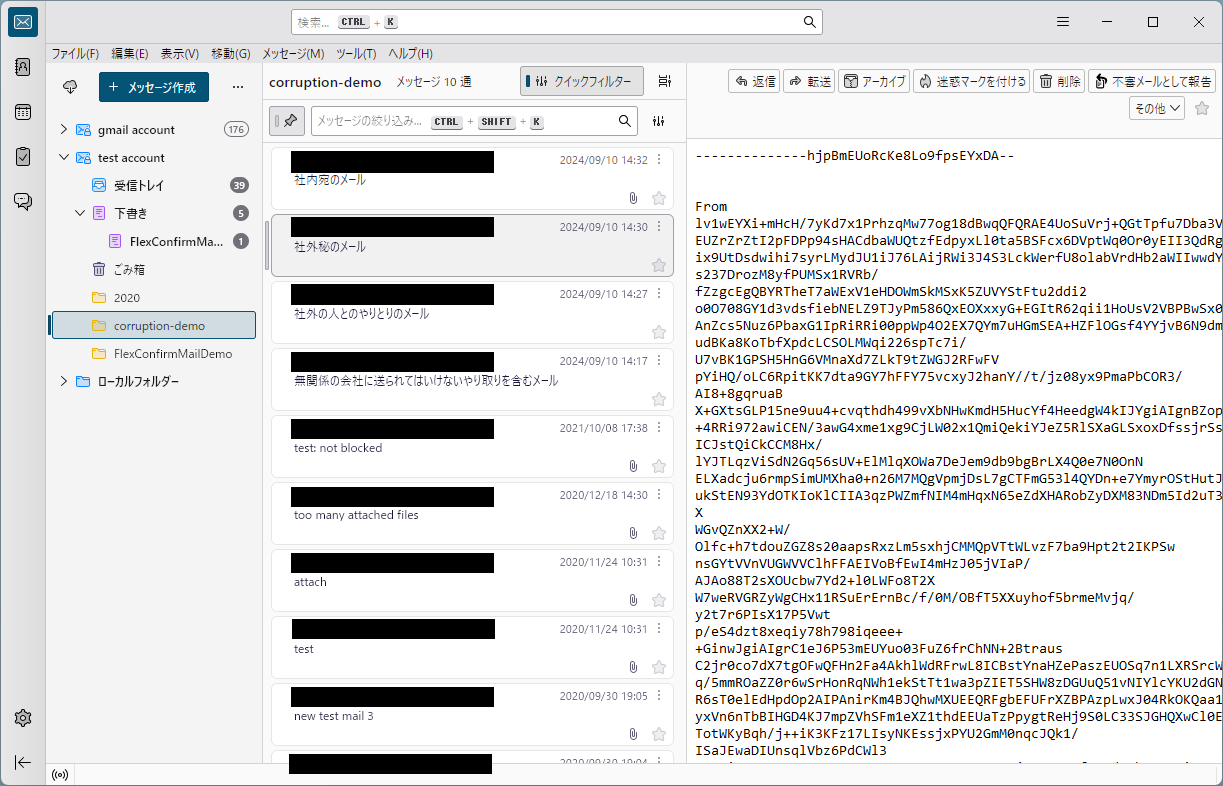Click the アーカイブ button
1223x786 pixels.
[874, 81]
